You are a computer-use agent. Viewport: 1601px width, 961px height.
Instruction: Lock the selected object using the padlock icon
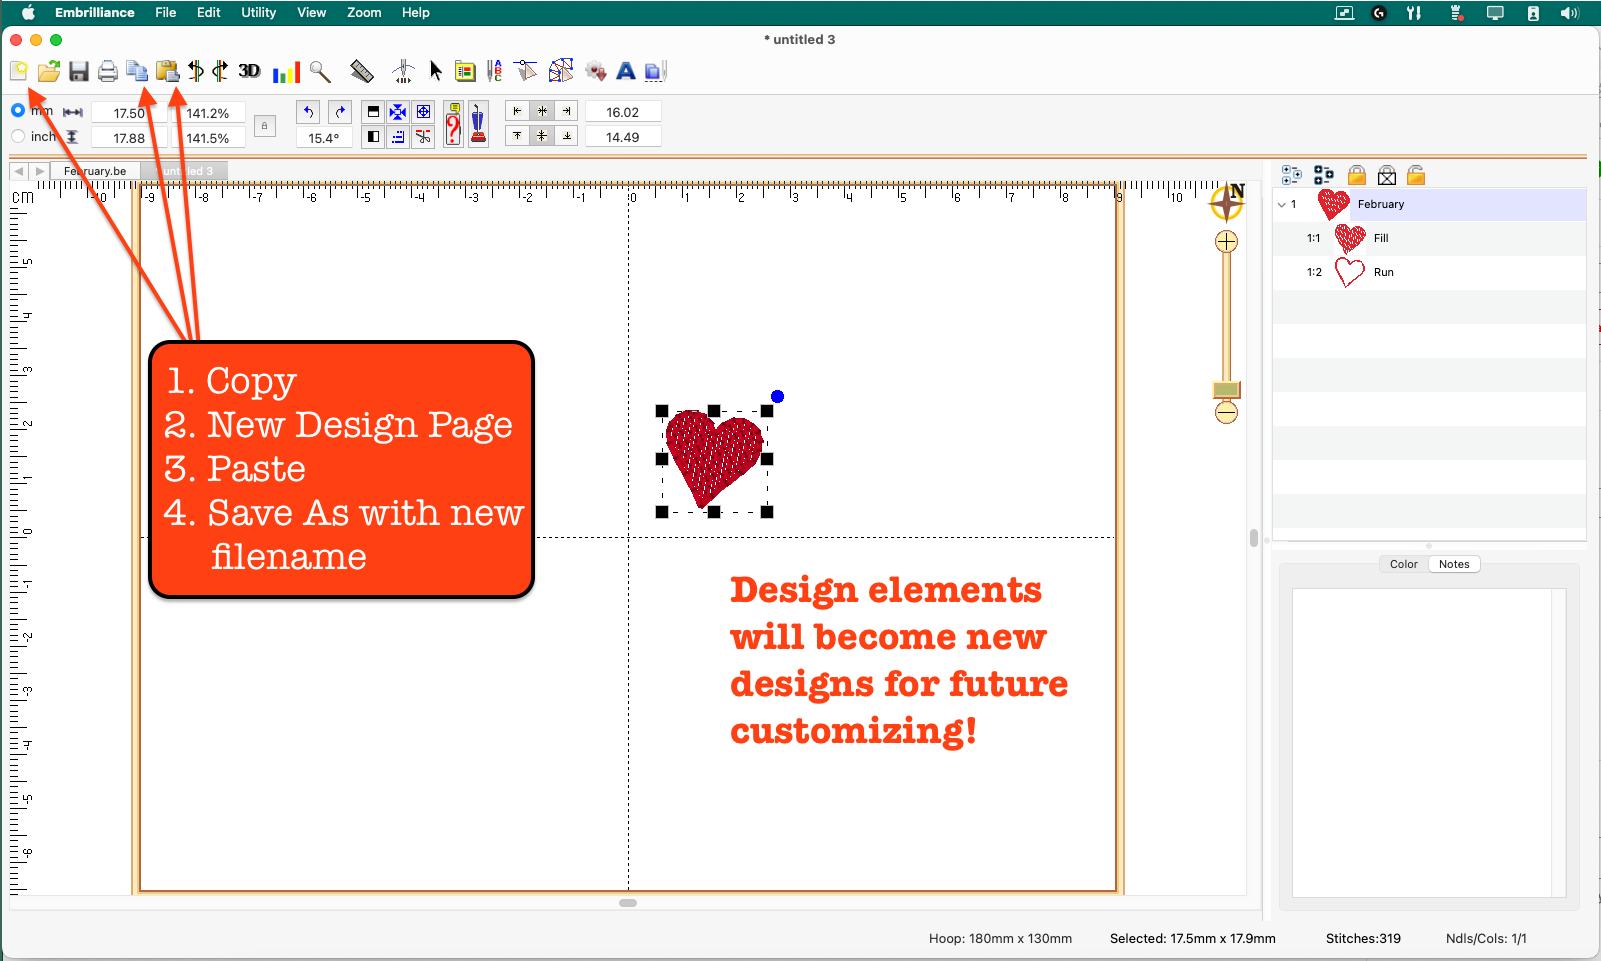click(x=1357, y=174)
